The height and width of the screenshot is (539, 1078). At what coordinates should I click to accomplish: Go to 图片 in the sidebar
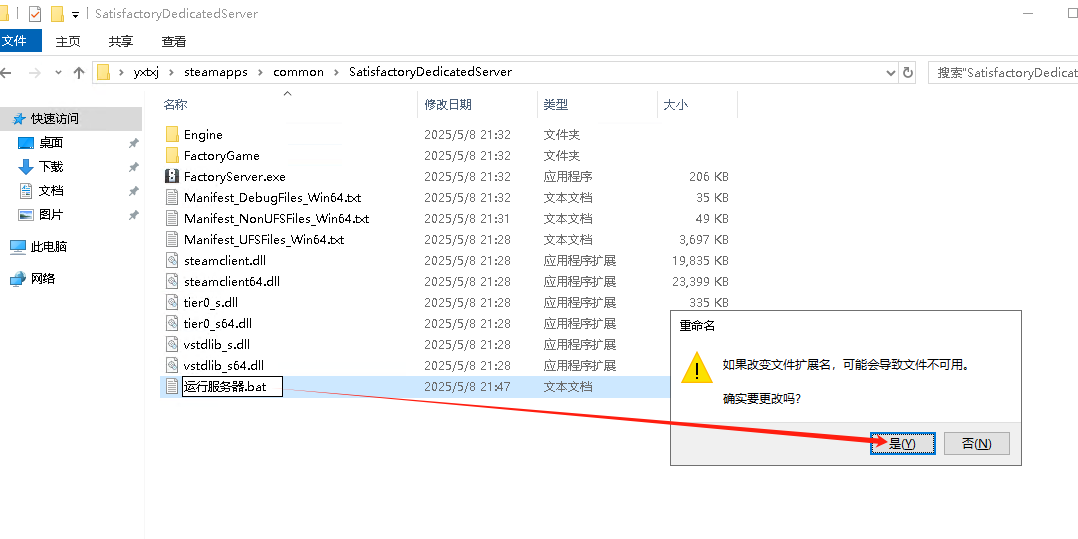pyautogui.click(x=50, y=215)
